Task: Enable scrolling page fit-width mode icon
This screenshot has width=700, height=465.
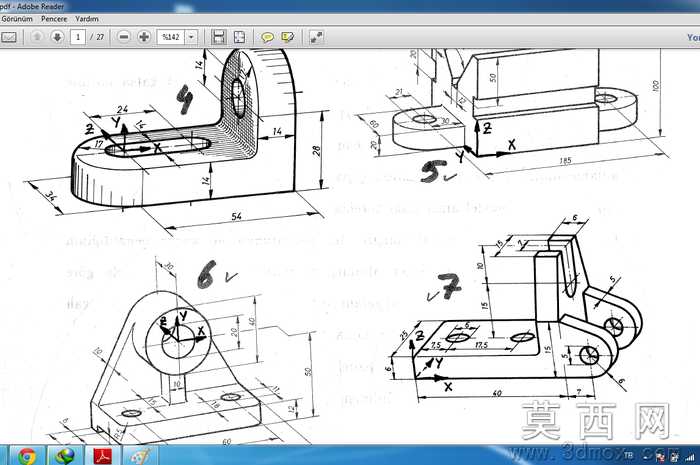Action: pyautogui.click(x=218, y=37)
